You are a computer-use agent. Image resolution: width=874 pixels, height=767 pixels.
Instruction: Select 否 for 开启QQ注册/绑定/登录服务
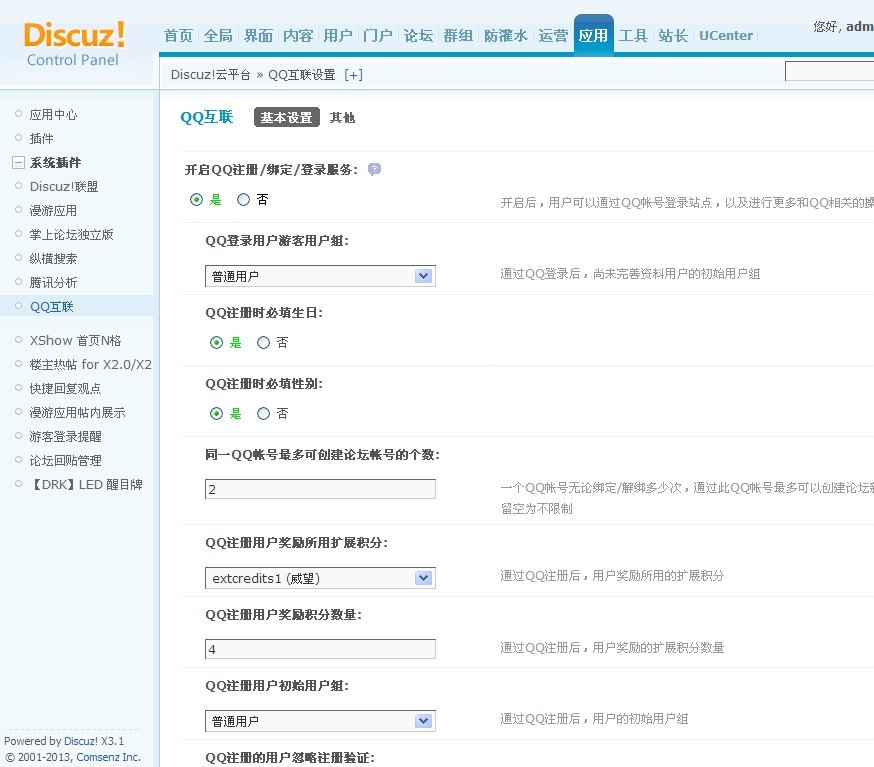point(244,200)
